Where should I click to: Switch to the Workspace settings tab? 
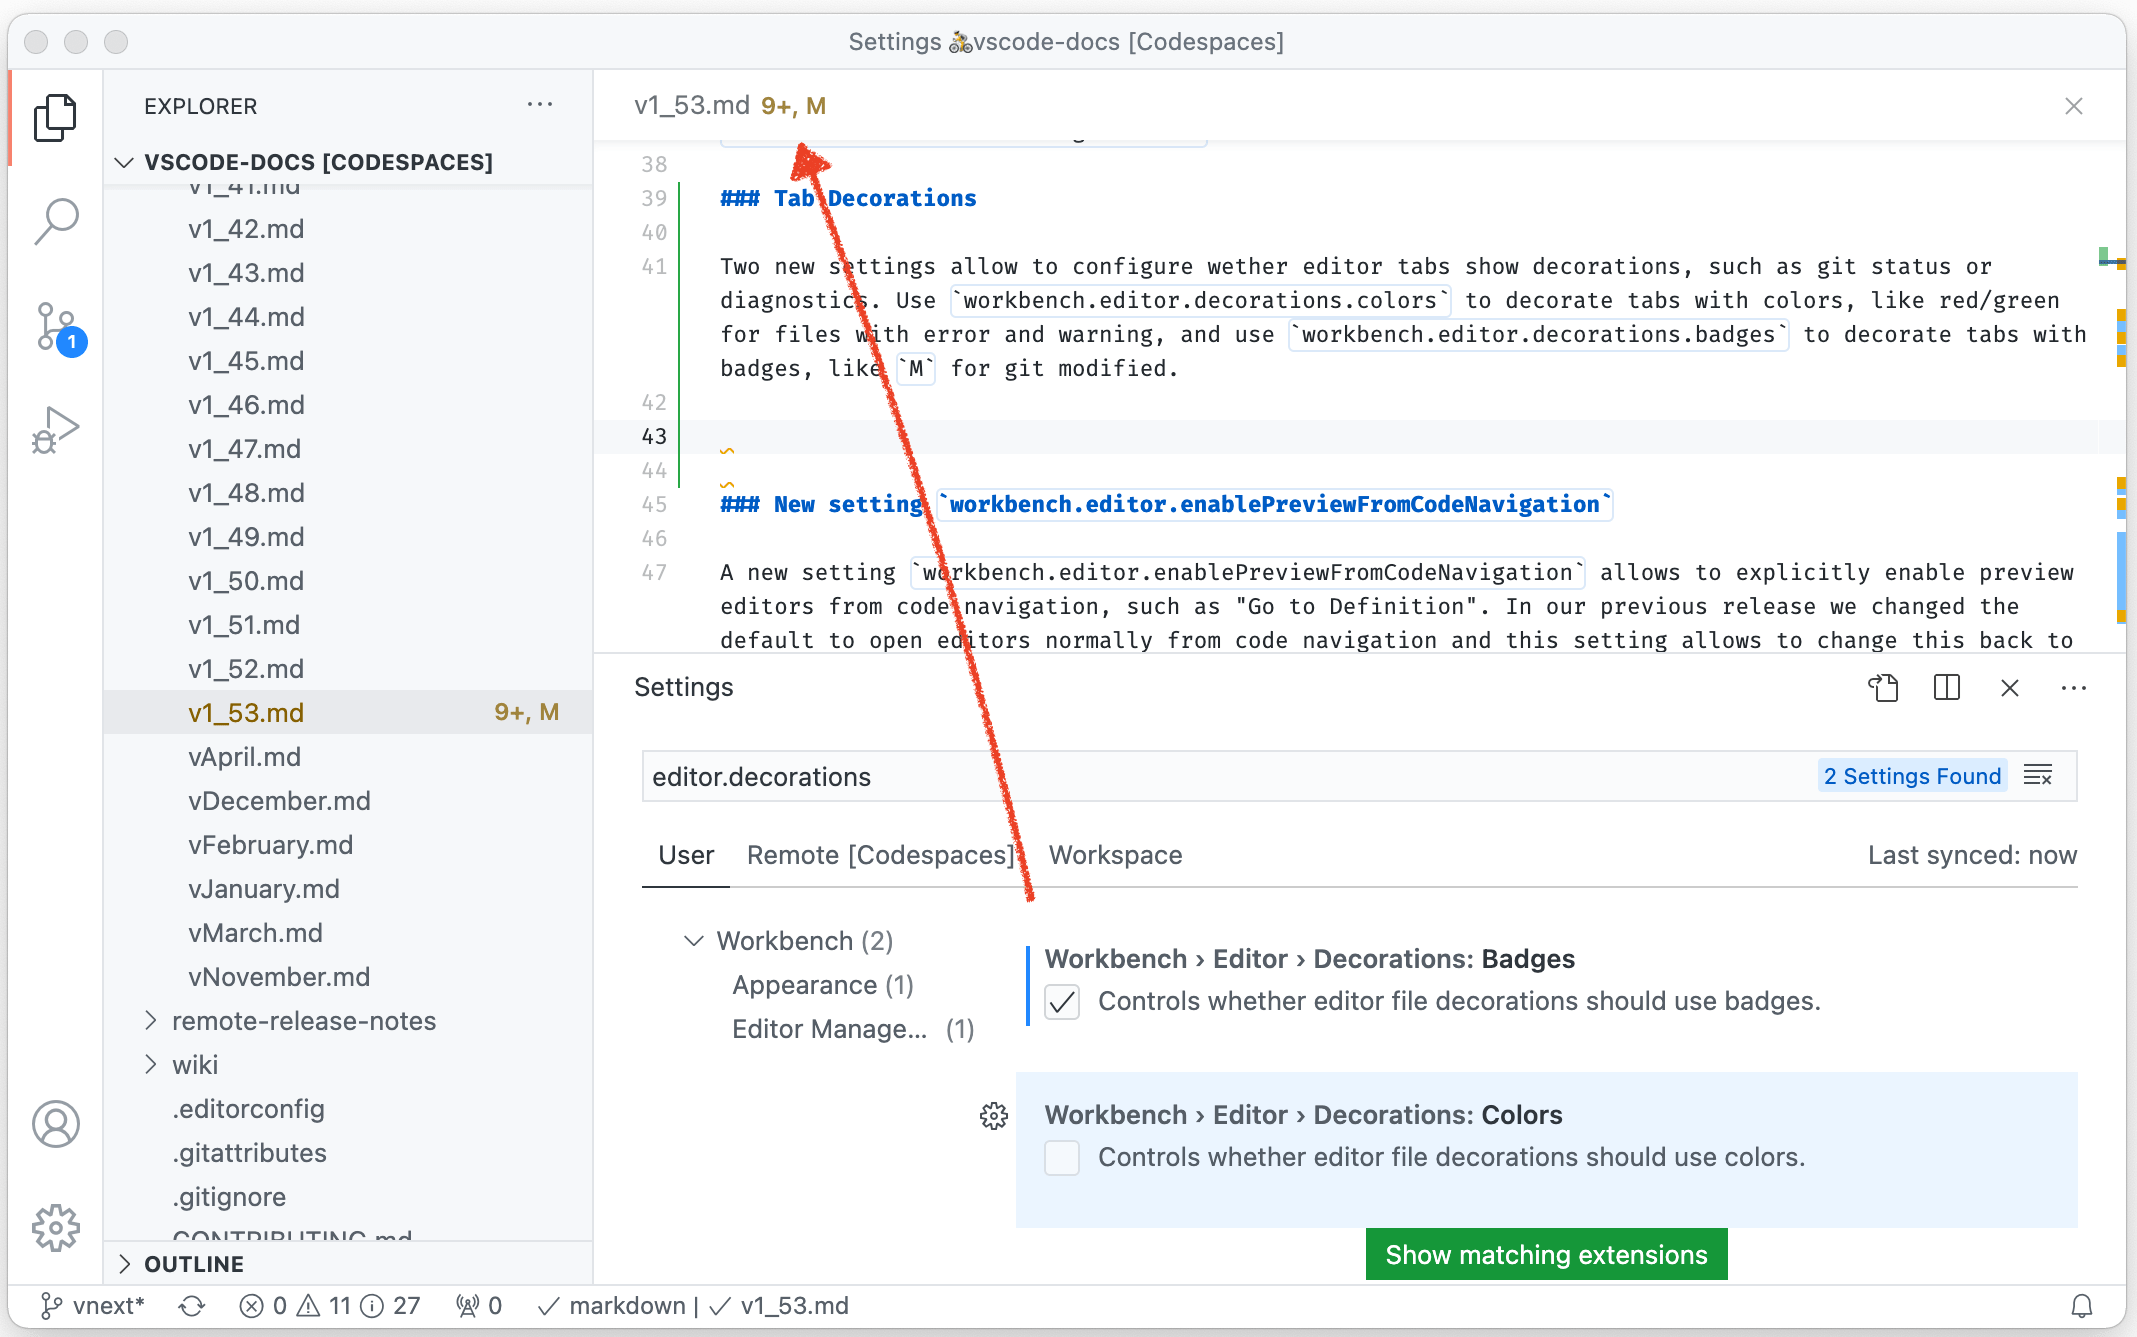tap(1115, 855)
